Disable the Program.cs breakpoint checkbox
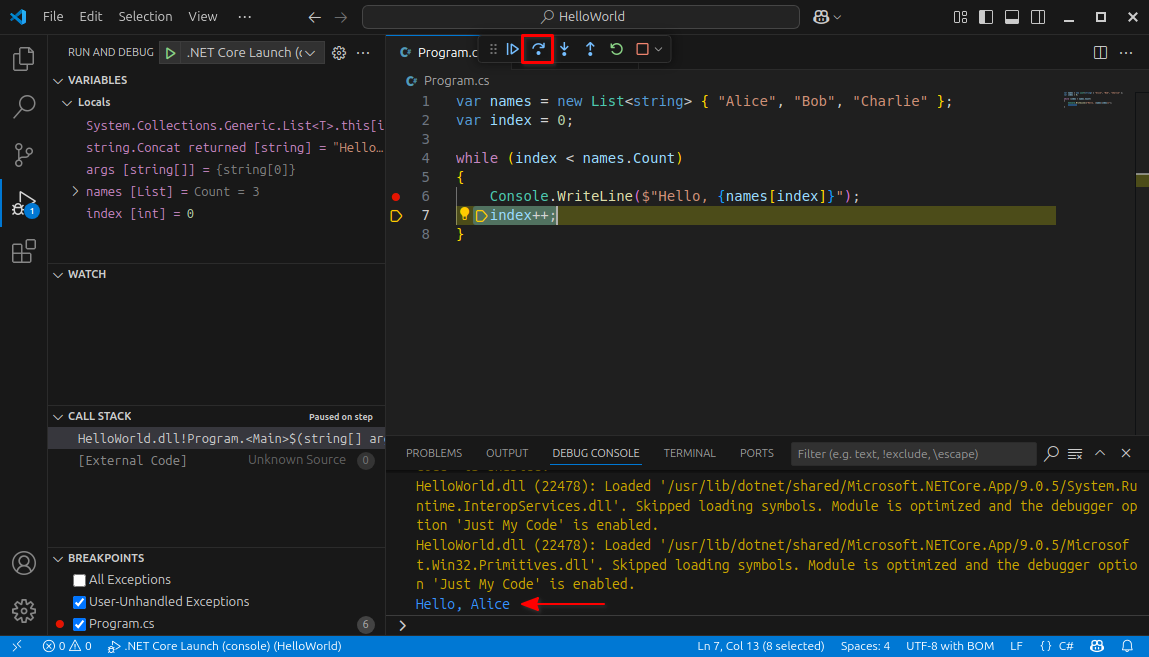The width and height of the screenshot is (1149, 657). (x=79, y=624)
